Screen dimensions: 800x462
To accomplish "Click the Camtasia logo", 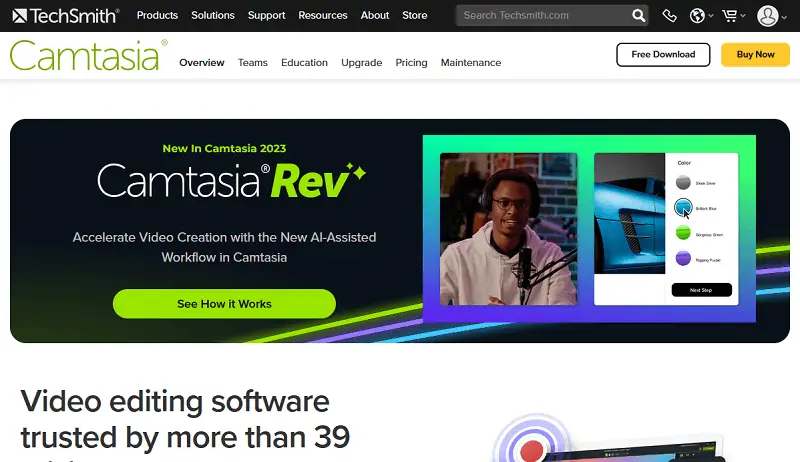I will click(88, 55).
